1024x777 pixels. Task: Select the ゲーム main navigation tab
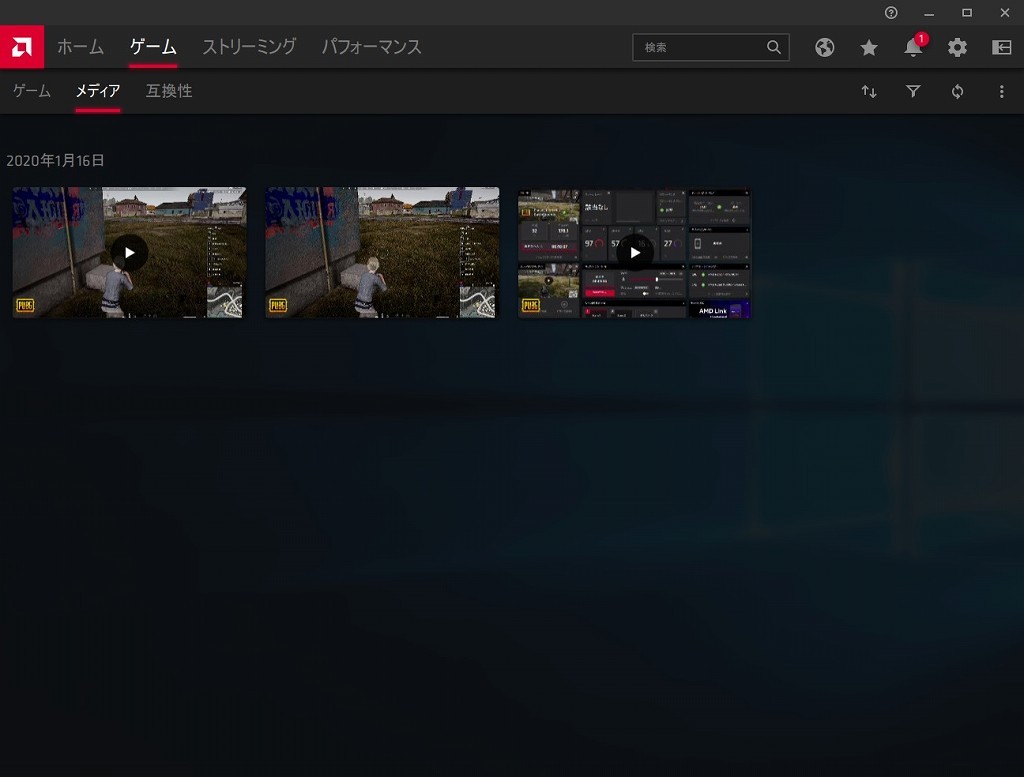pos(153,47)
